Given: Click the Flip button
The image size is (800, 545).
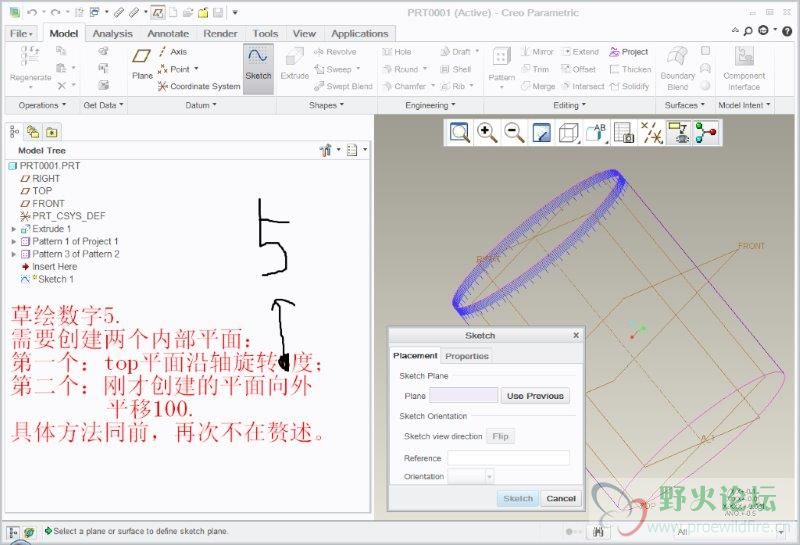Looking at the screenshot, I should tap(500, 436).
